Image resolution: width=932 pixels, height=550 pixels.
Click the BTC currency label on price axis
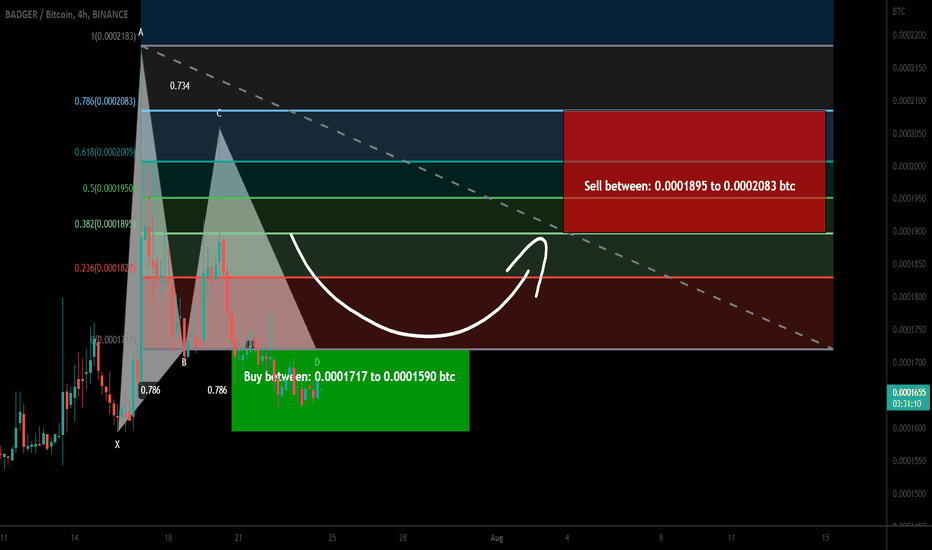899,11
